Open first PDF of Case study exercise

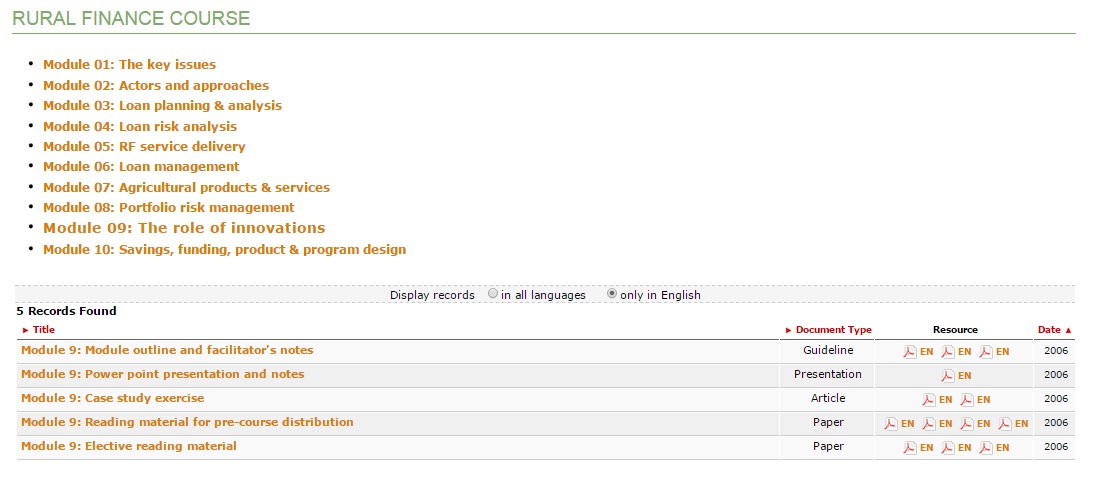click(x=929, y=399)
